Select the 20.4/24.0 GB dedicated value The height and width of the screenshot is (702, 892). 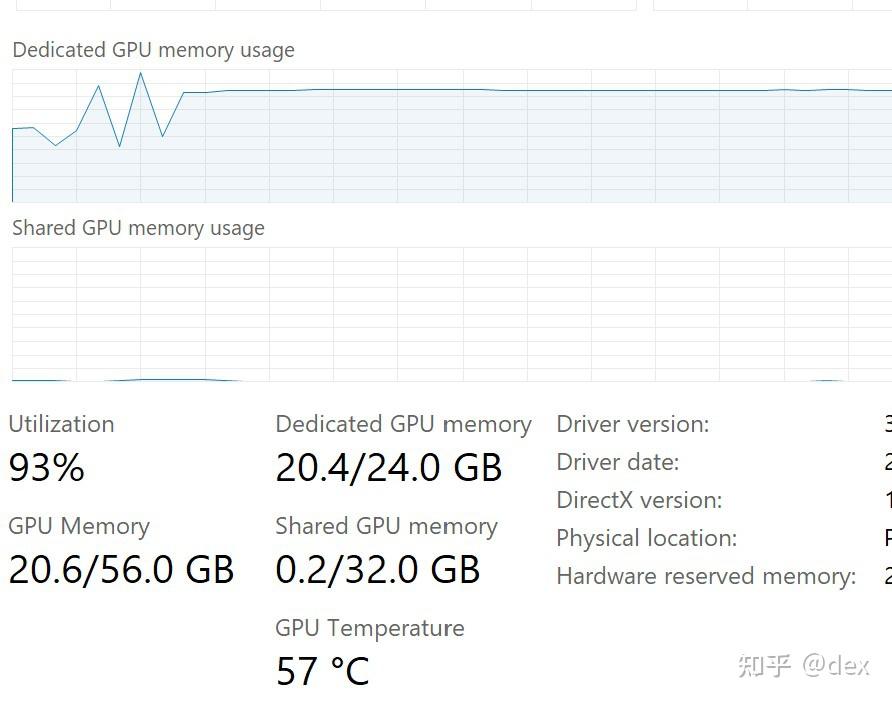pos(388,468)
